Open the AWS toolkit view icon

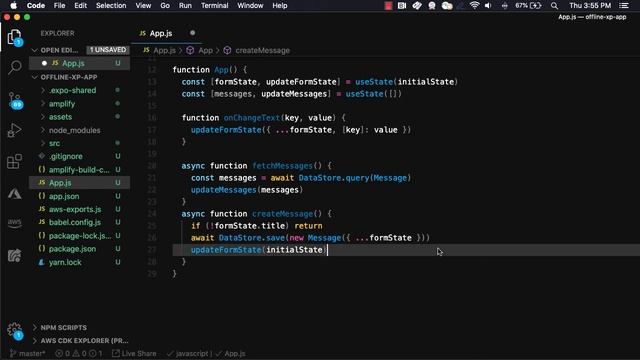14,222
